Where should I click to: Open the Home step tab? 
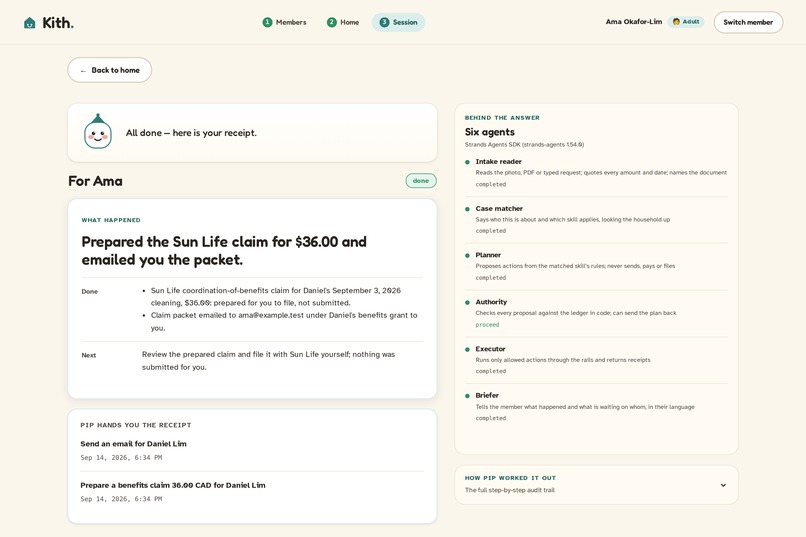tap(343, 22)
